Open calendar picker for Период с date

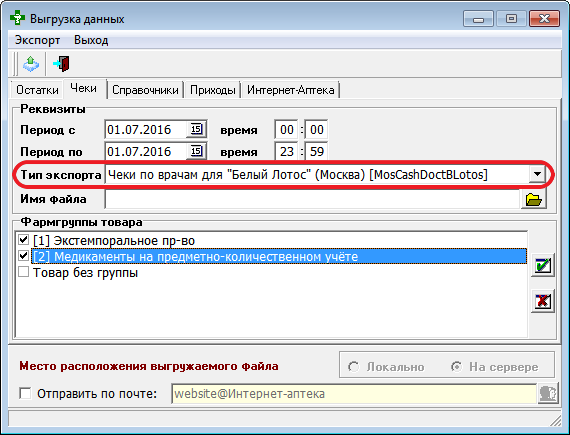[196, 129]
